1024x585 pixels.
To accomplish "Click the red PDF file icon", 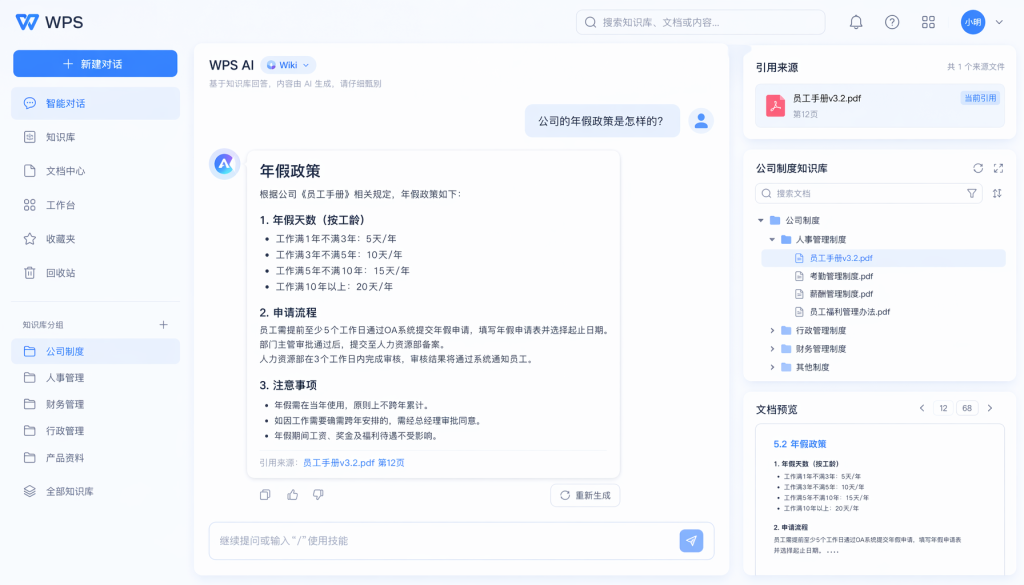I will pos(775,106).
